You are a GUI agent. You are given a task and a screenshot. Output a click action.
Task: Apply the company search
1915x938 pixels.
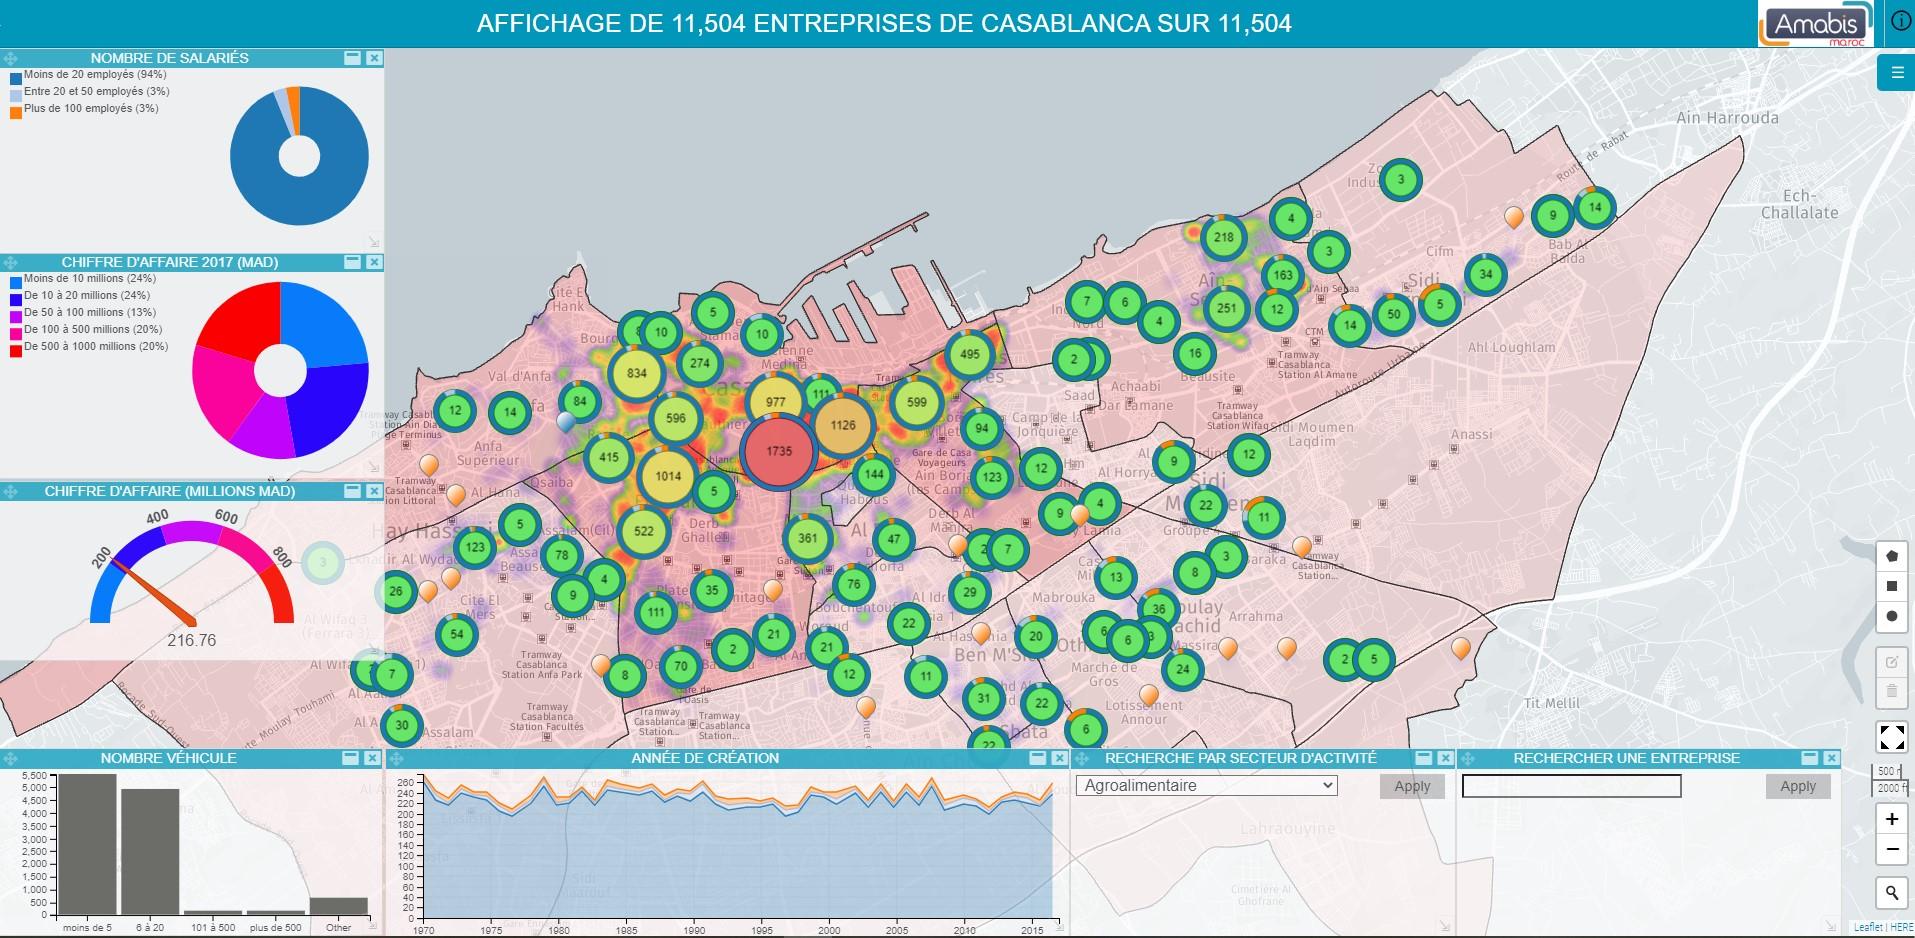click(x=1797, y=787)
